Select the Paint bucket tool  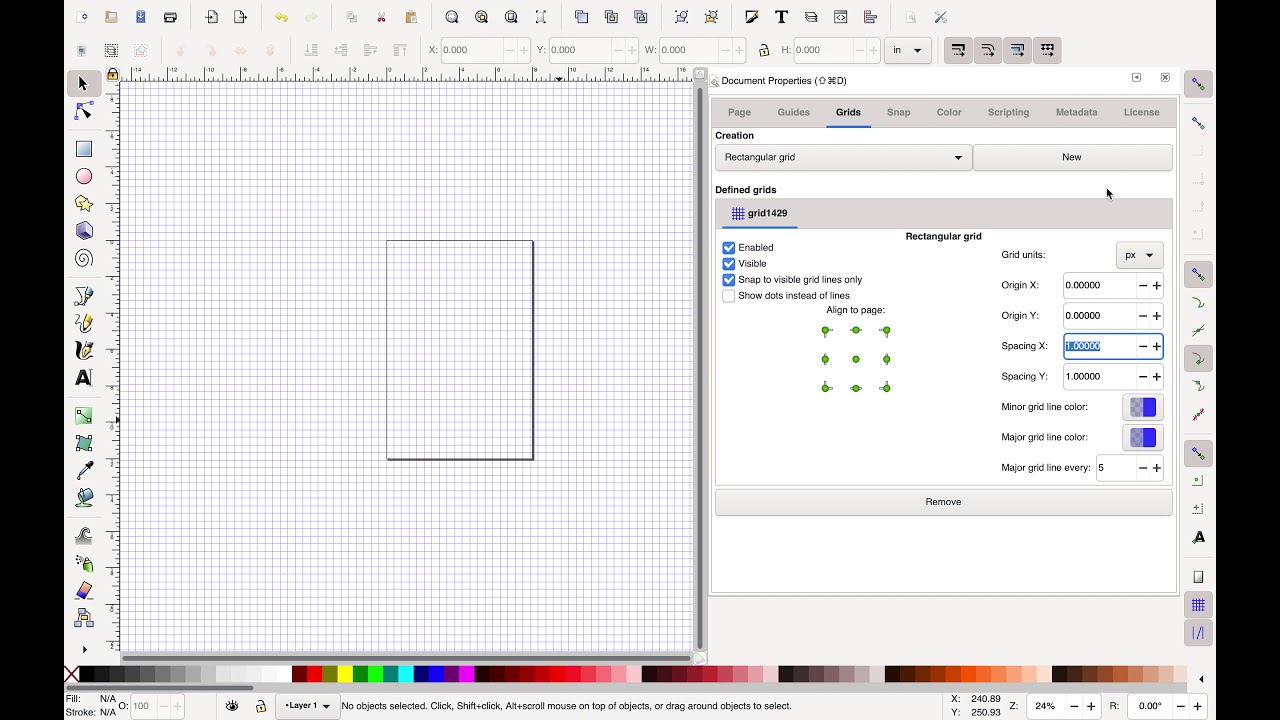84,497
